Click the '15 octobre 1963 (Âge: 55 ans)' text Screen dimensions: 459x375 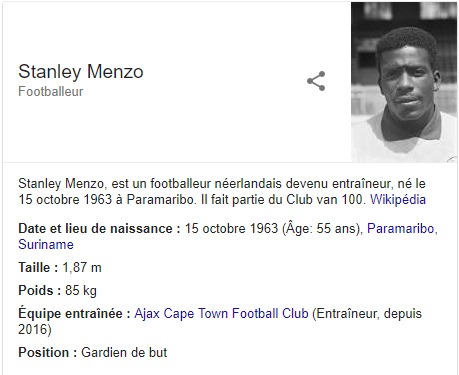[274, 228]
